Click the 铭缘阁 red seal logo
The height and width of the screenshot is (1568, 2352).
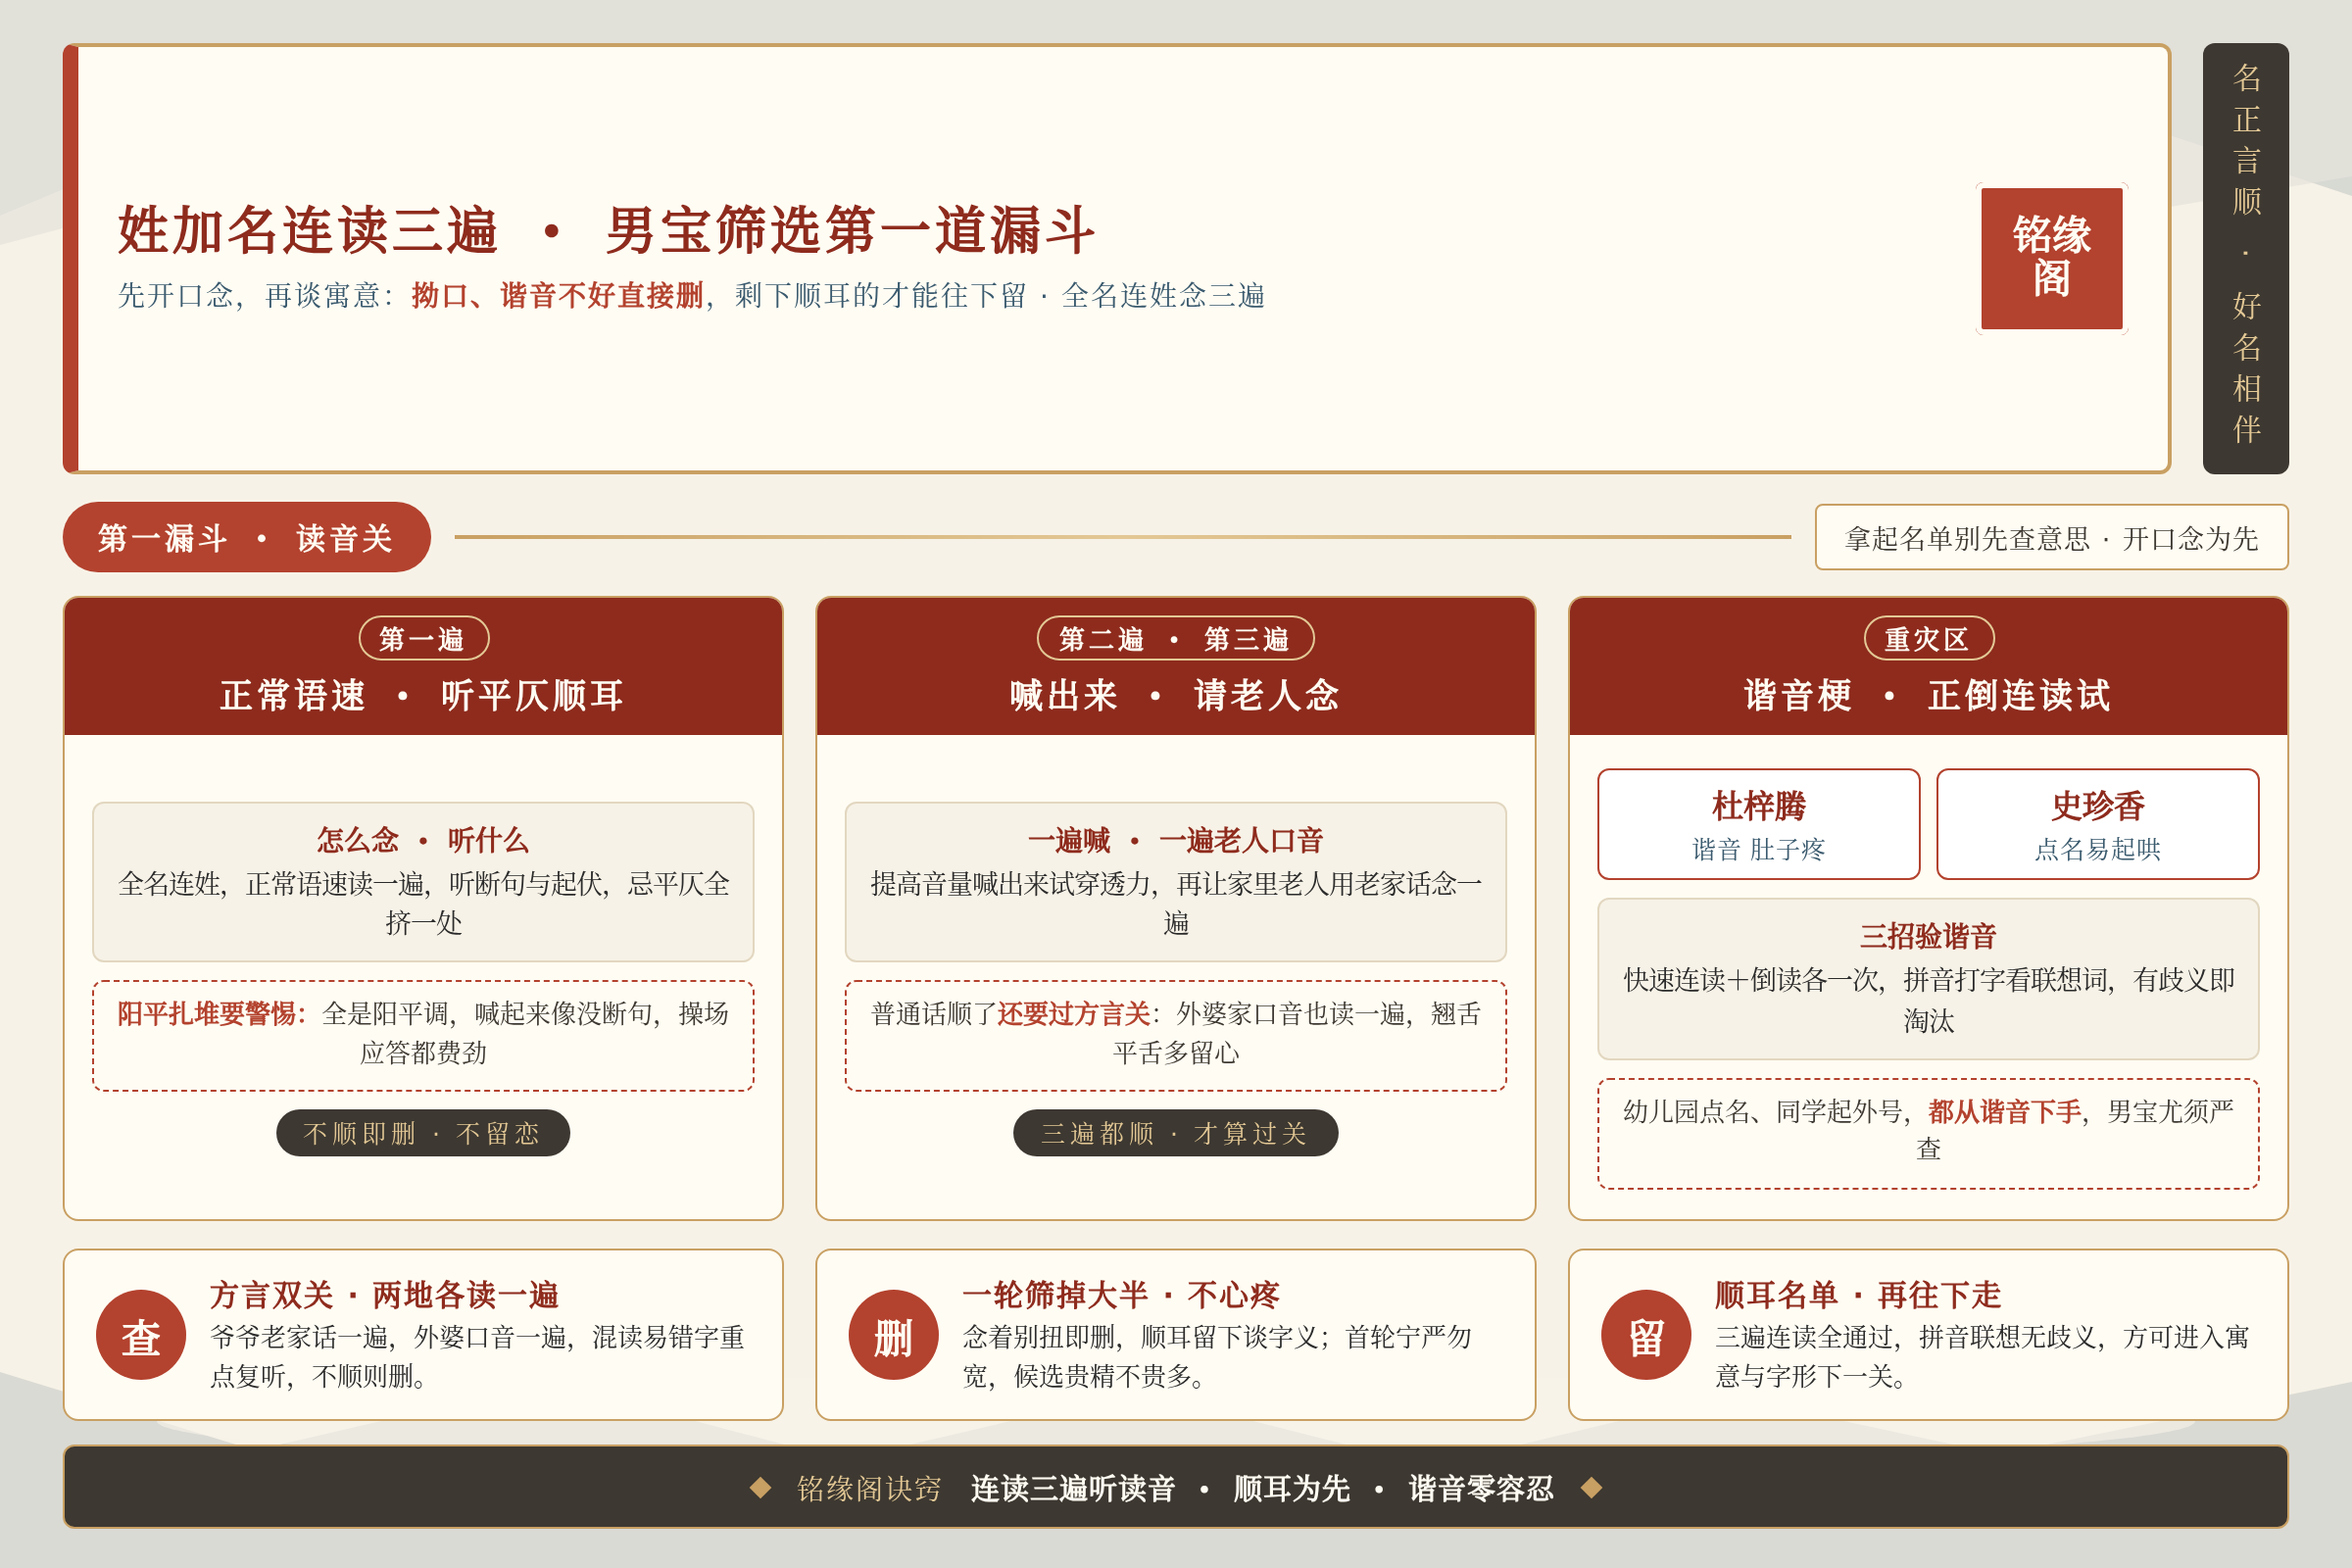(x=2051, y=258)
